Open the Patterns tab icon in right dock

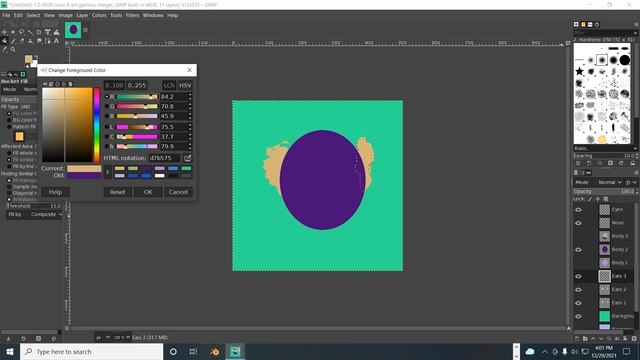tap(583, 24)
